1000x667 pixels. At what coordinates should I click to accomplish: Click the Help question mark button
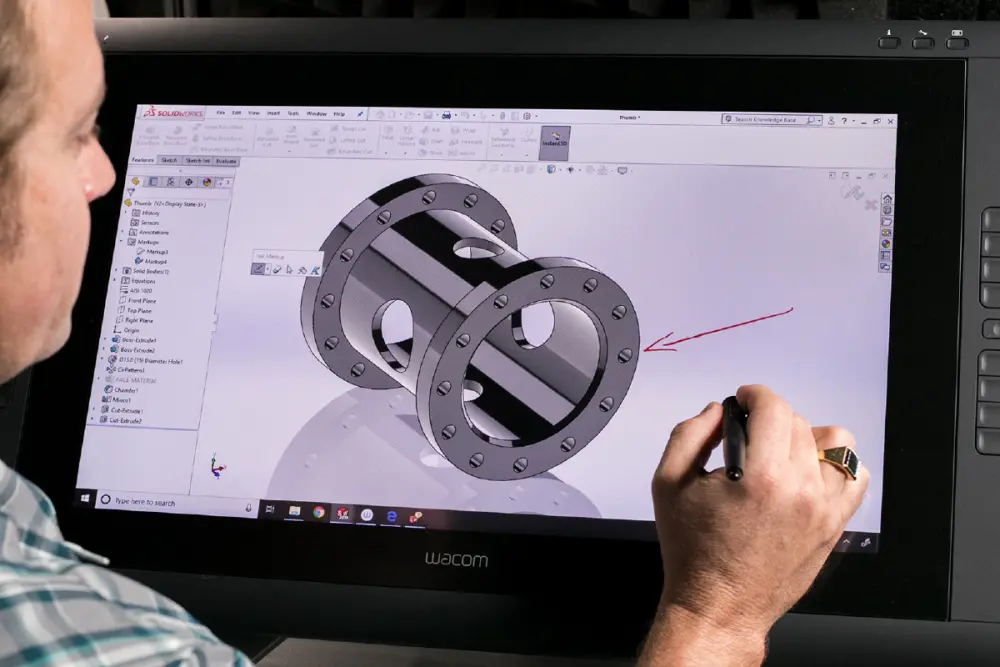(x=844, y=119)
